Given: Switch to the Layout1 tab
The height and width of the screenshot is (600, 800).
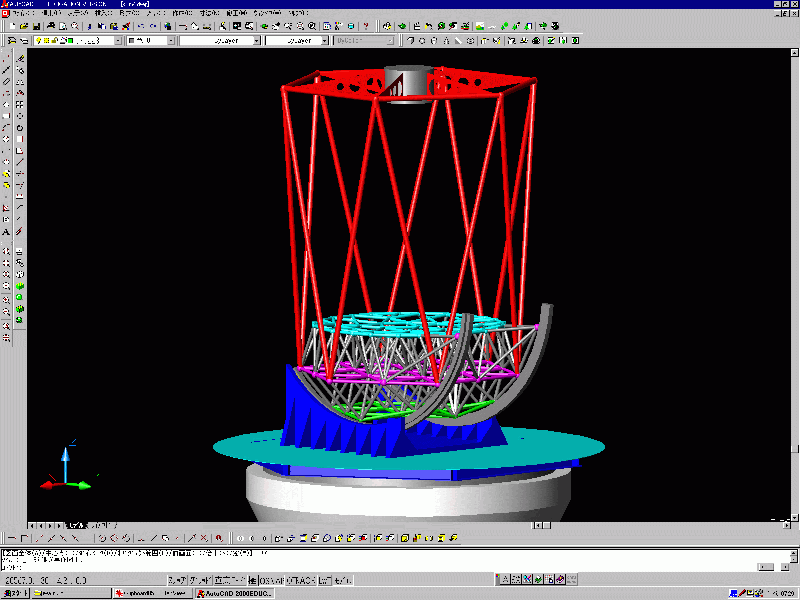Looking at the screenshot, I should [x=102, y=525].
